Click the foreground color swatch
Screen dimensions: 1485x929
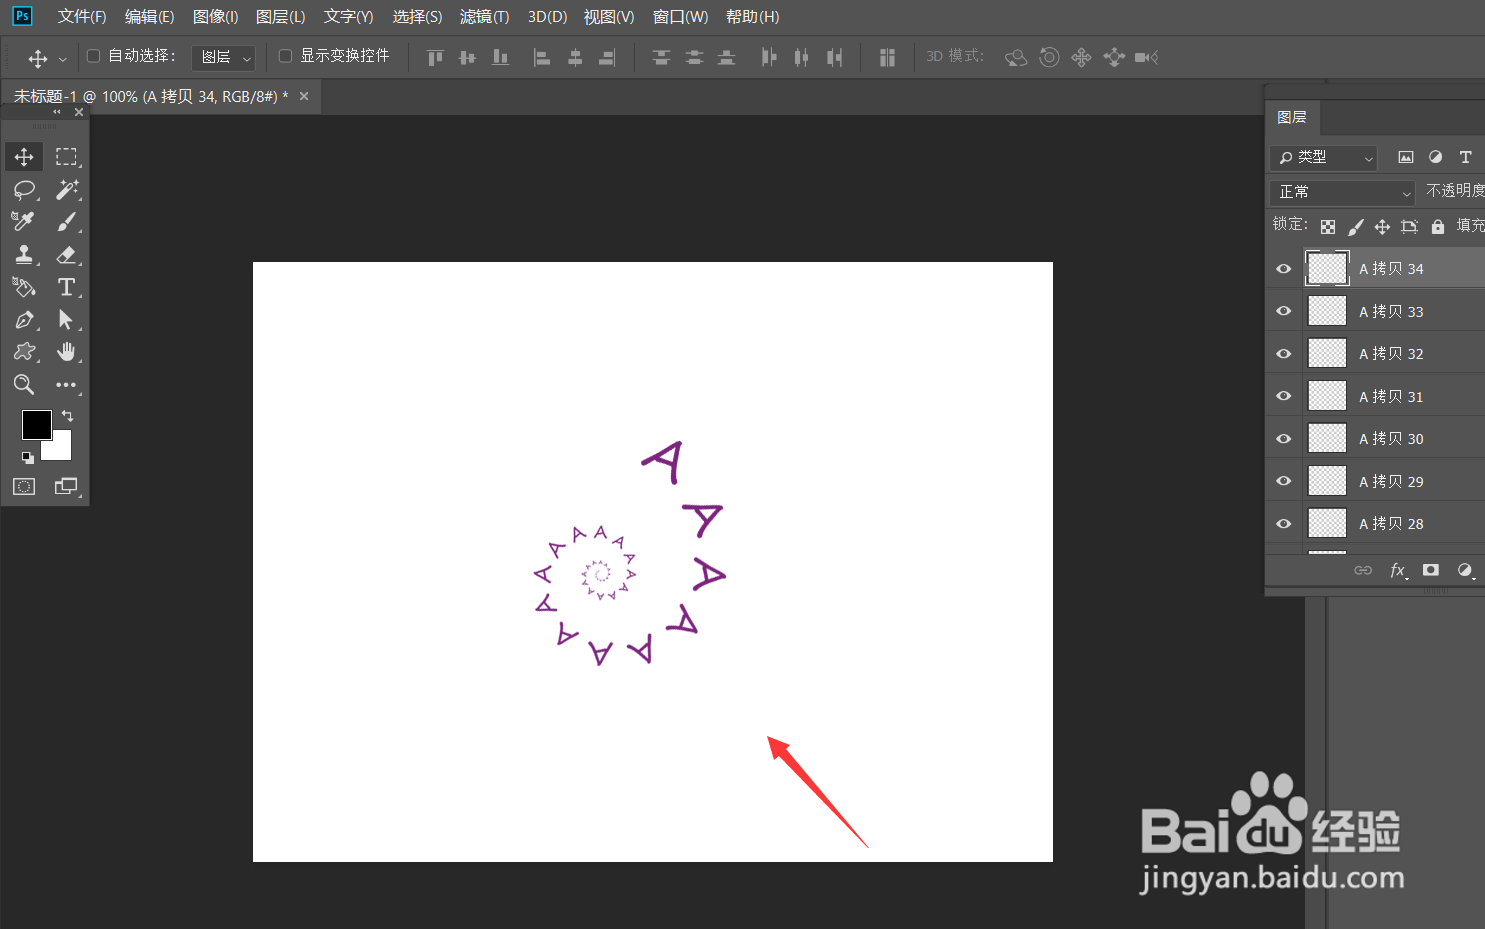37,424
